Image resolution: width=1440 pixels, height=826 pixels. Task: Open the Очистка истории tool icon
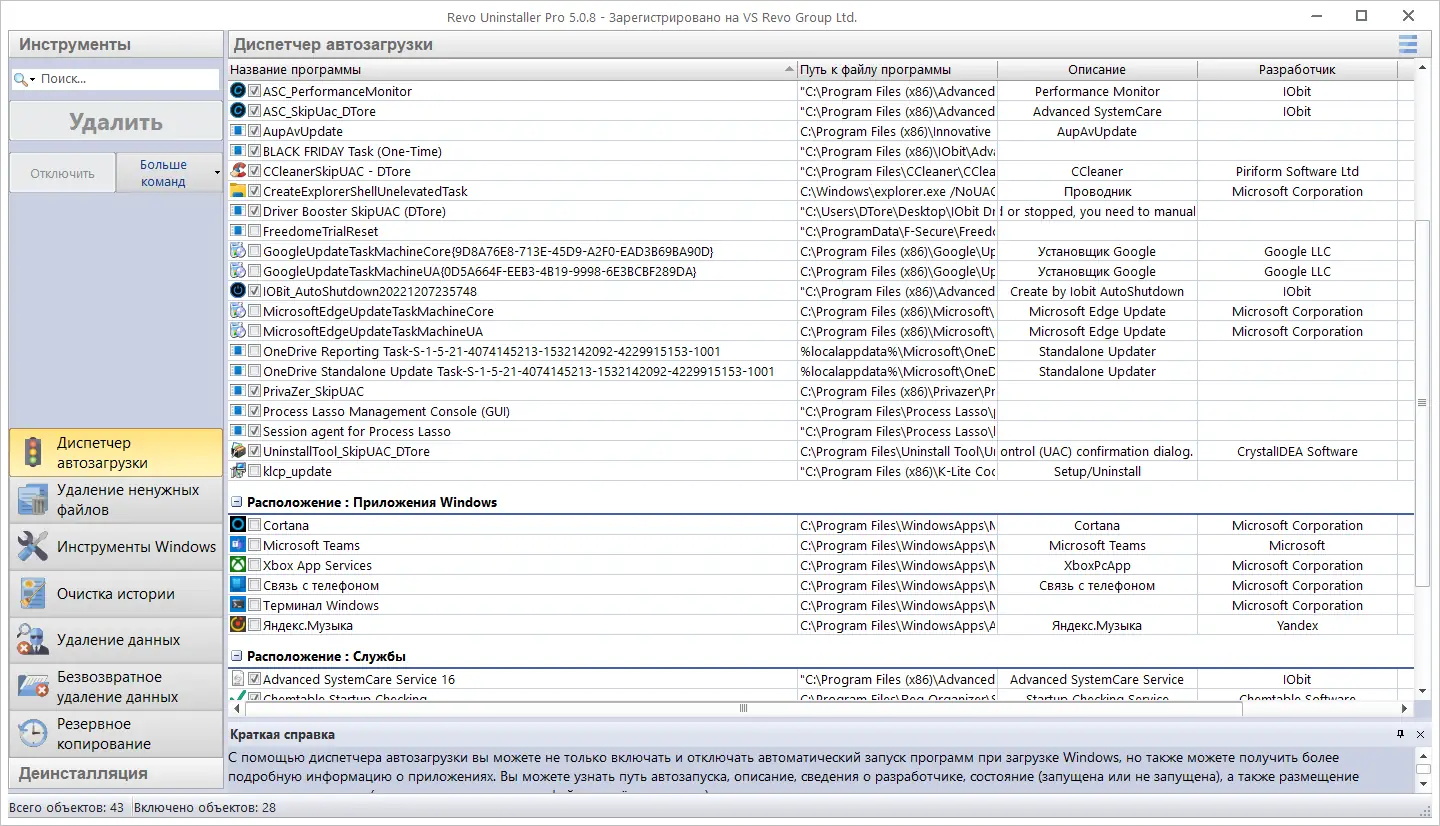click(x=33, y=594)
